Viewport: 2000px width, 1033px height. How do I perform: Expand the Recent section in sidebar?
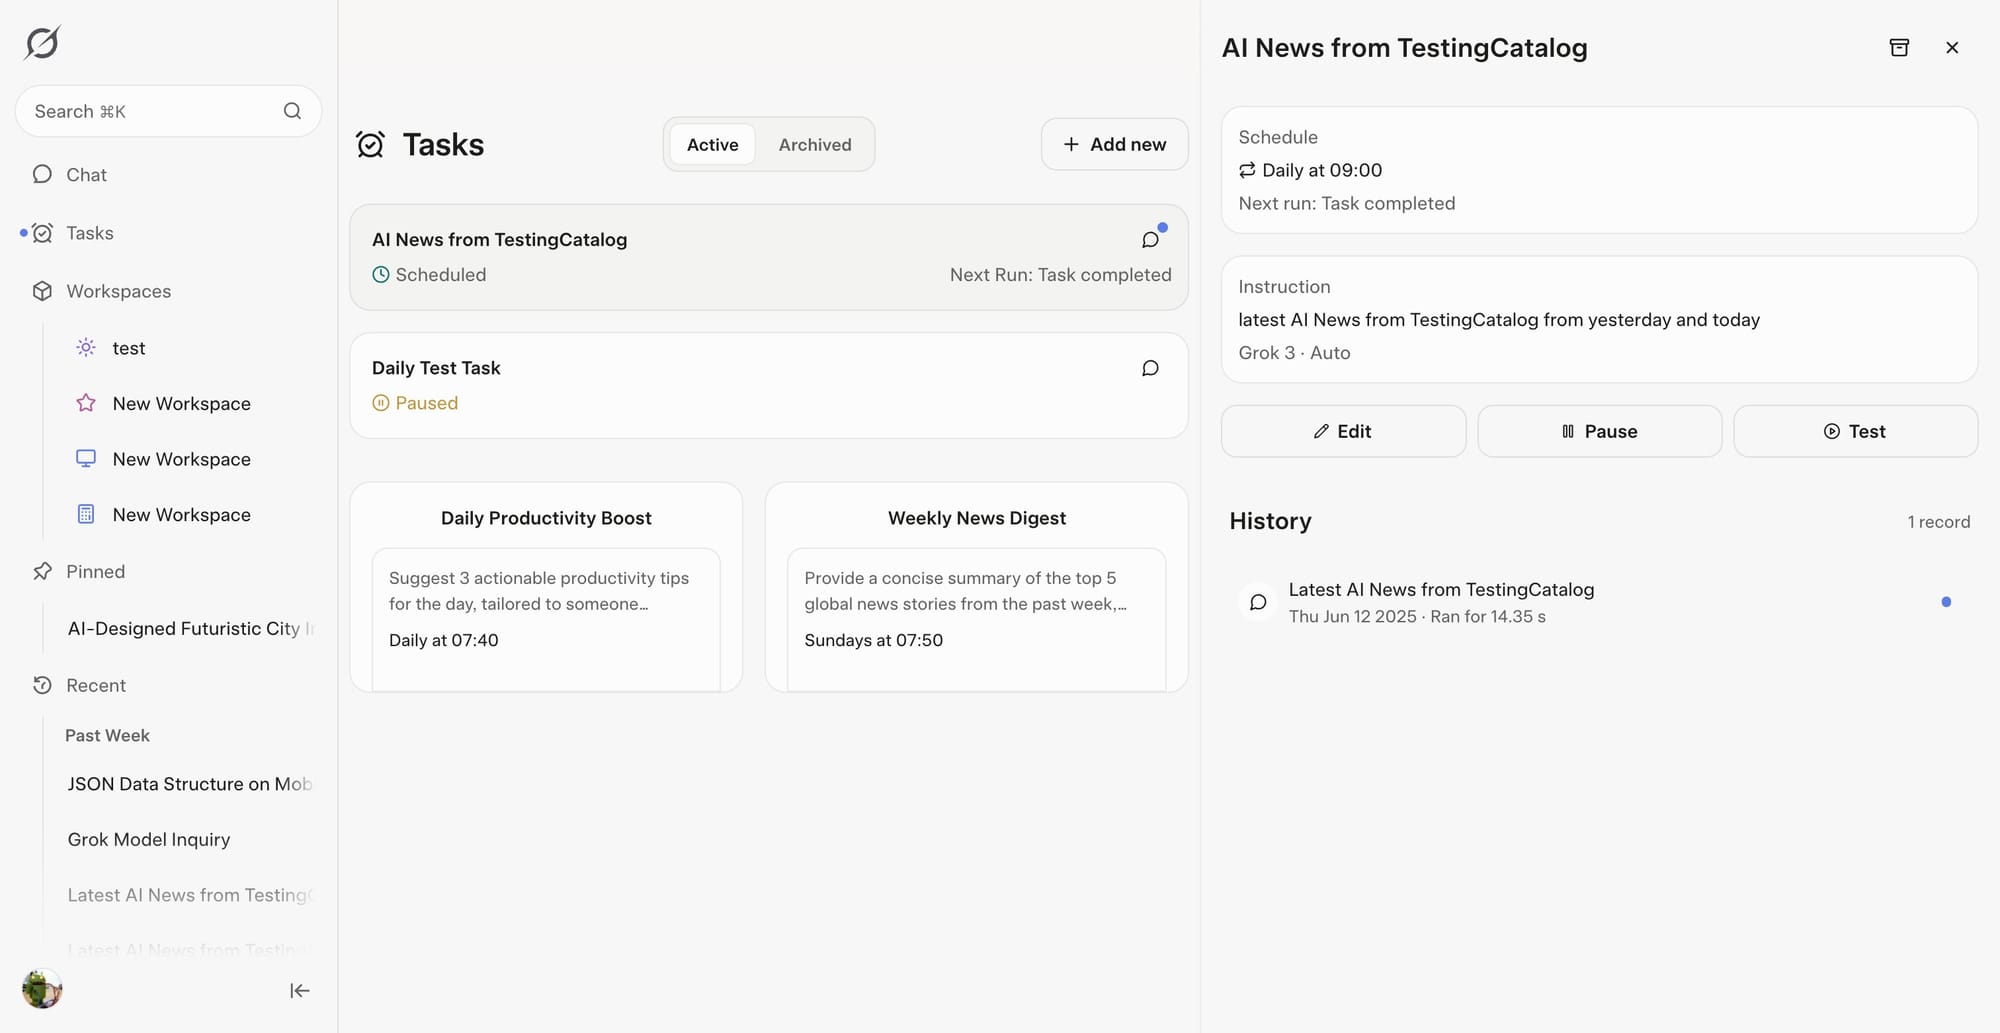pyautogui.click(x=95, y=685)
